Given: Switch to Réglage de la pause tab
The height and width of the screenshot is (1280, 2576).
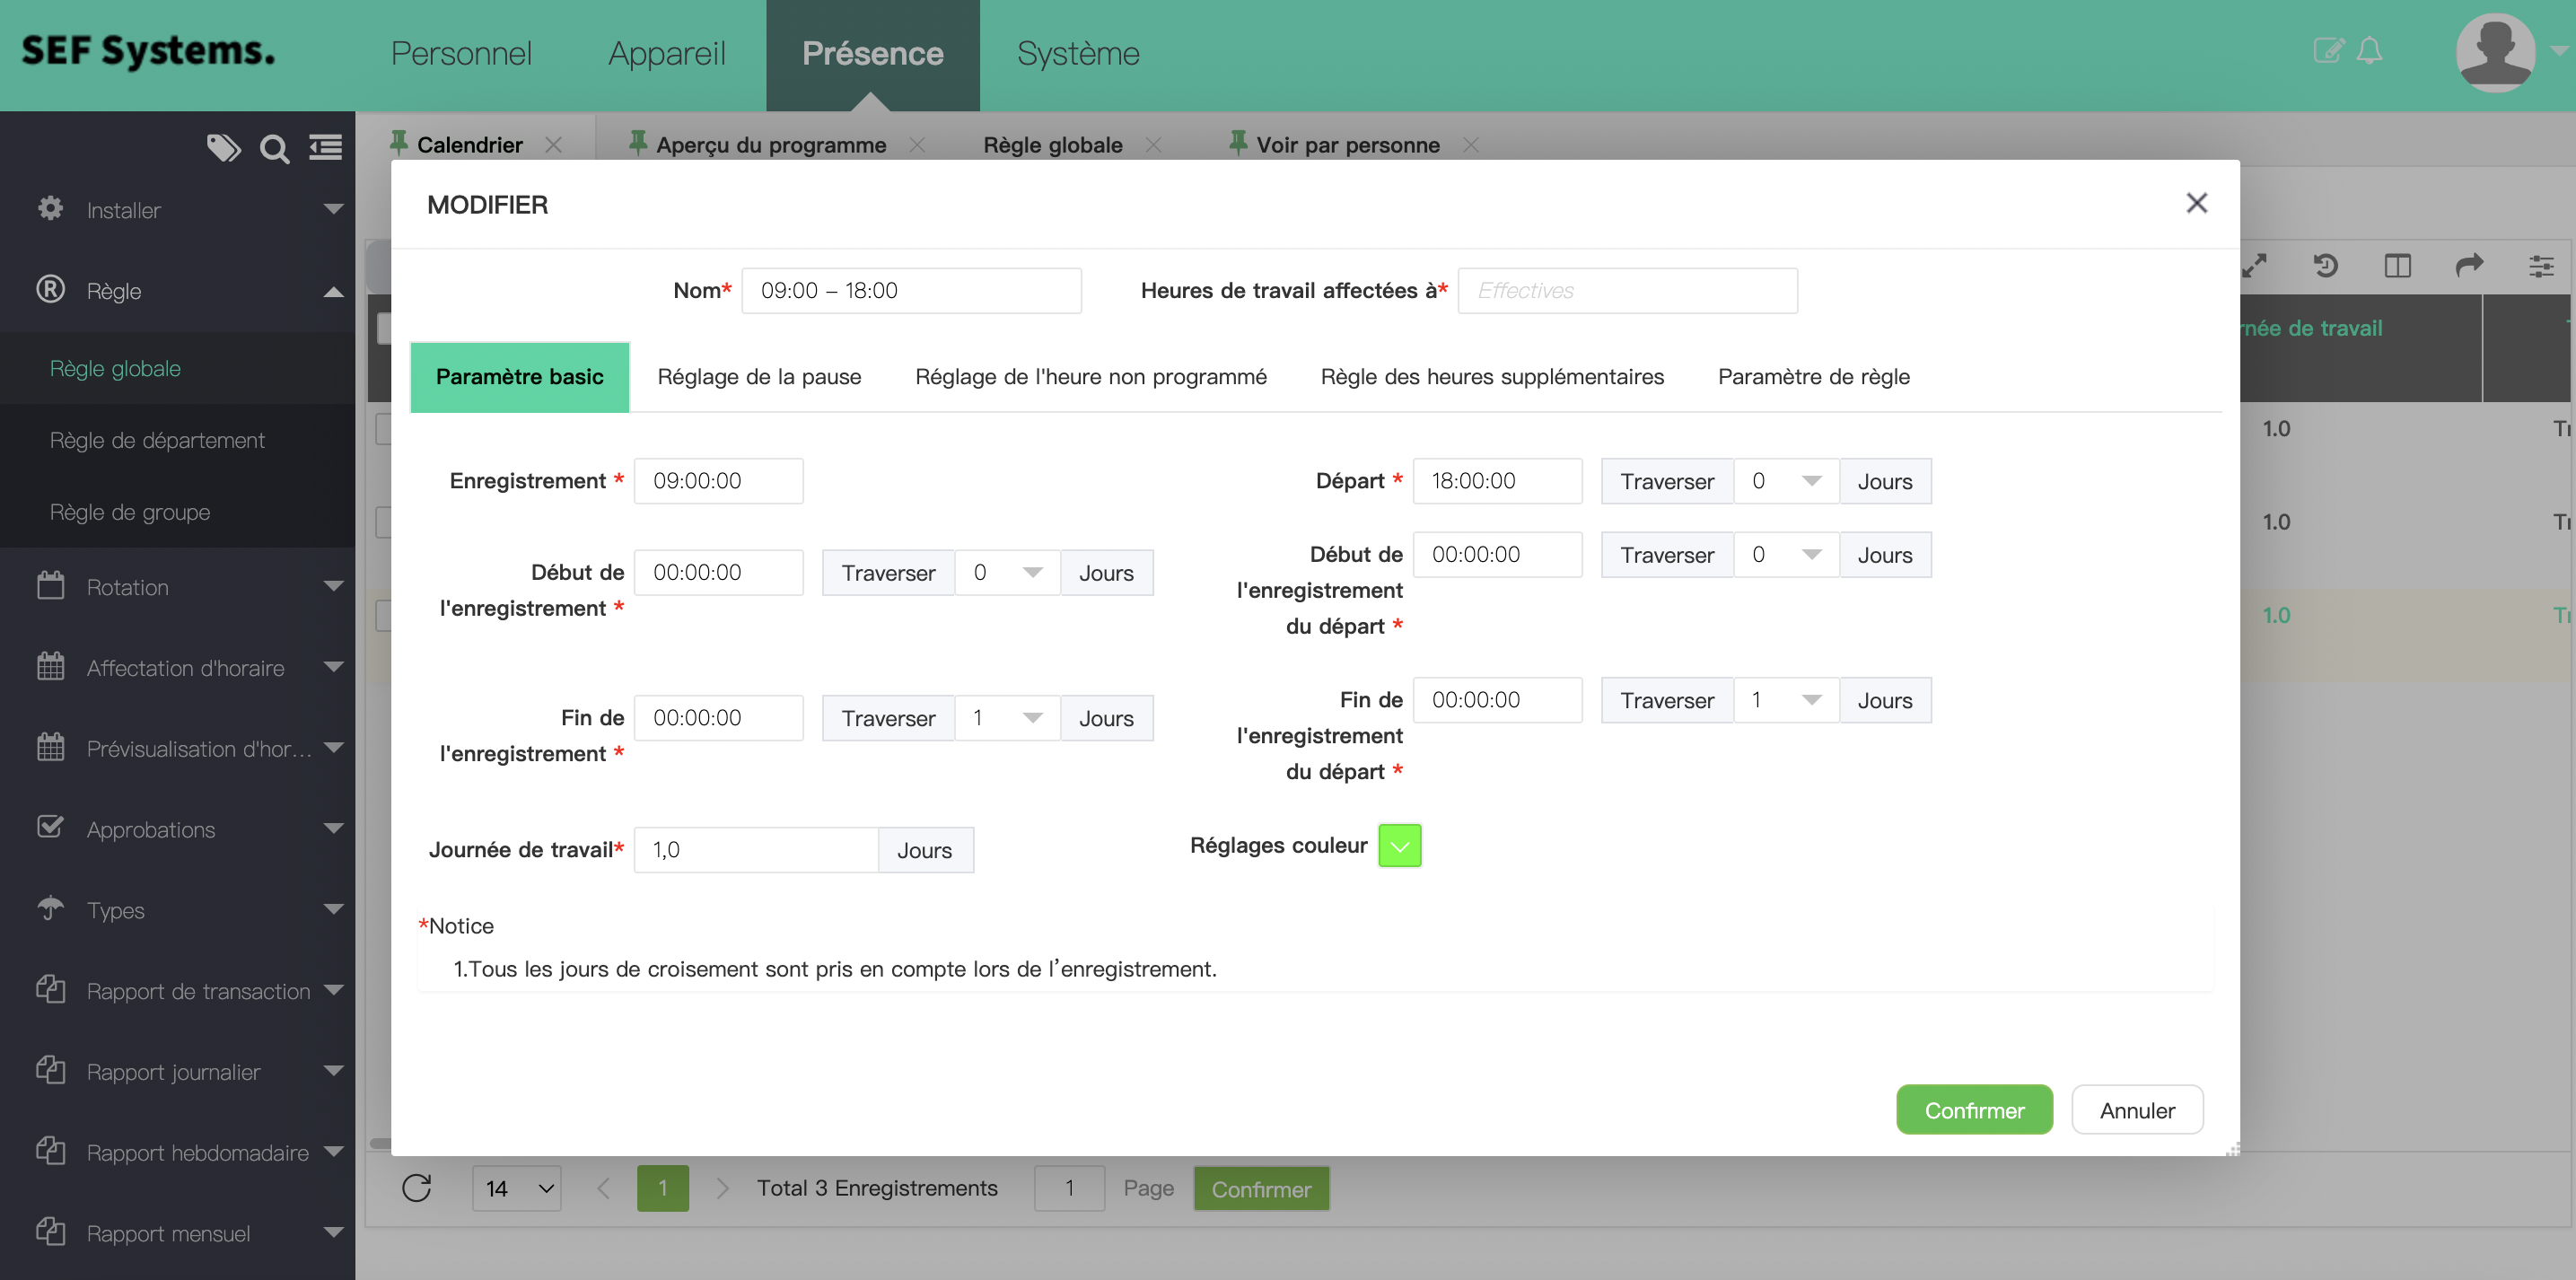Looking at the screenshot, I should click(x=759, y=377).
